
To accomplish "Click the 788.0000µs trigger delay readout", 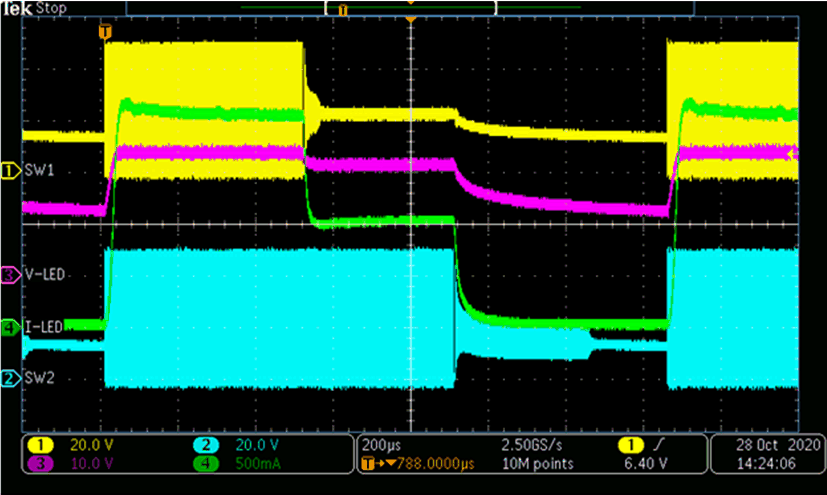I will (436, 464).
